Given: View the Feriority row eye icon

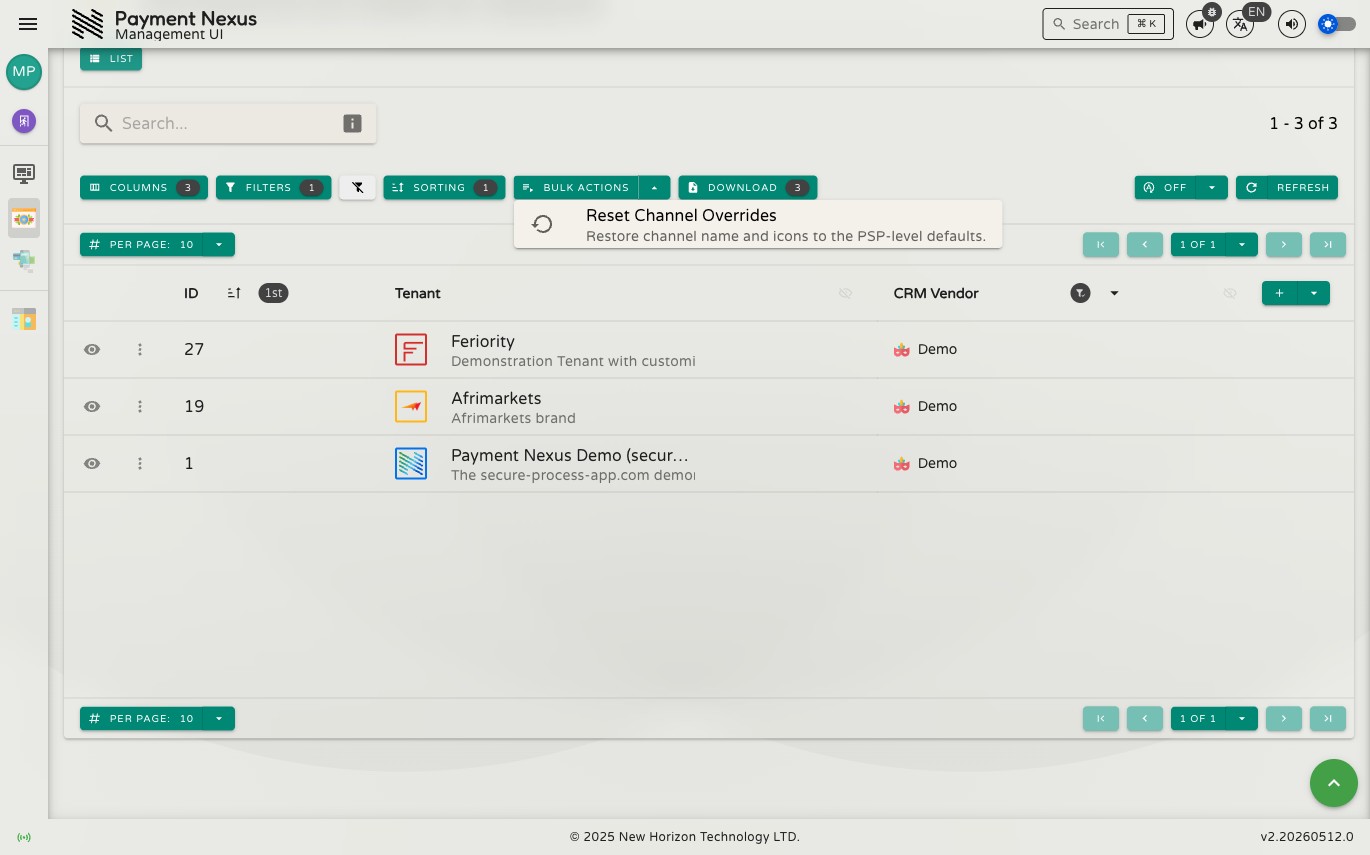Looking at the screenshot, I should click(92, 349).
